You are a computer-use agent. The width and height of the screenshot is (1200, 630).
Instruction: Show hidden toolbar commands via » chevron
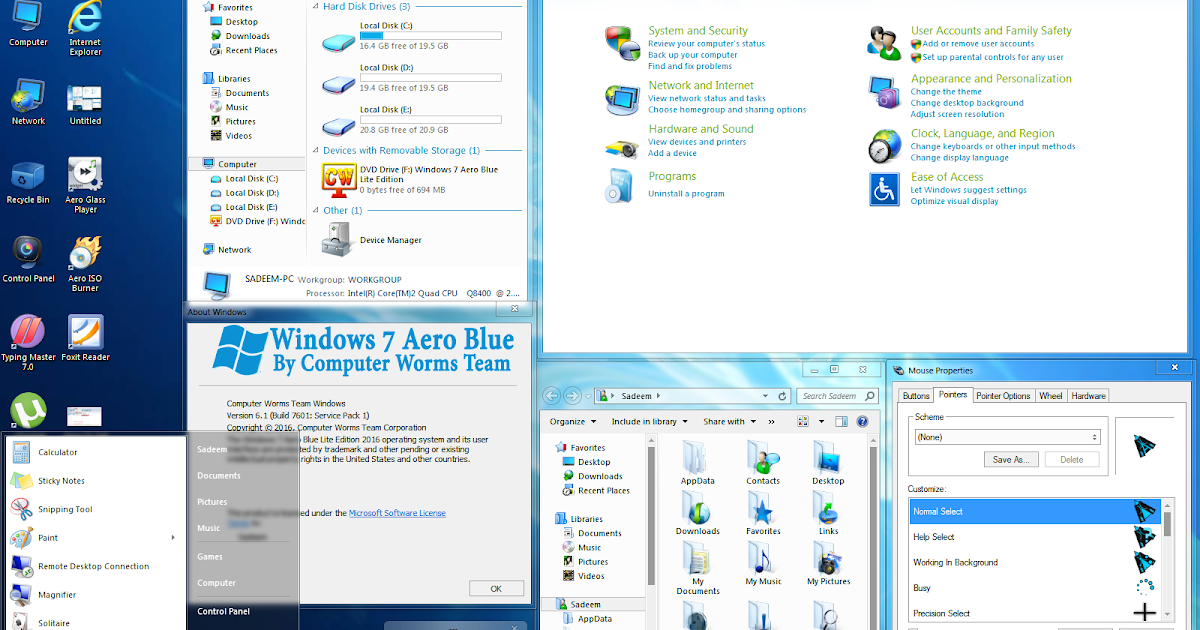tap(772, 422)
